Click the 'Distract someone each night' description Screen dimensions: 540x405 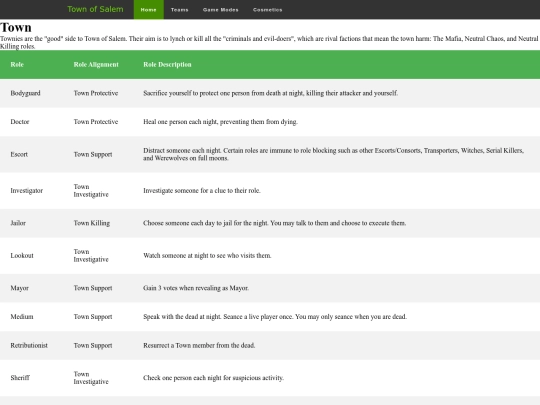(333, 154)
